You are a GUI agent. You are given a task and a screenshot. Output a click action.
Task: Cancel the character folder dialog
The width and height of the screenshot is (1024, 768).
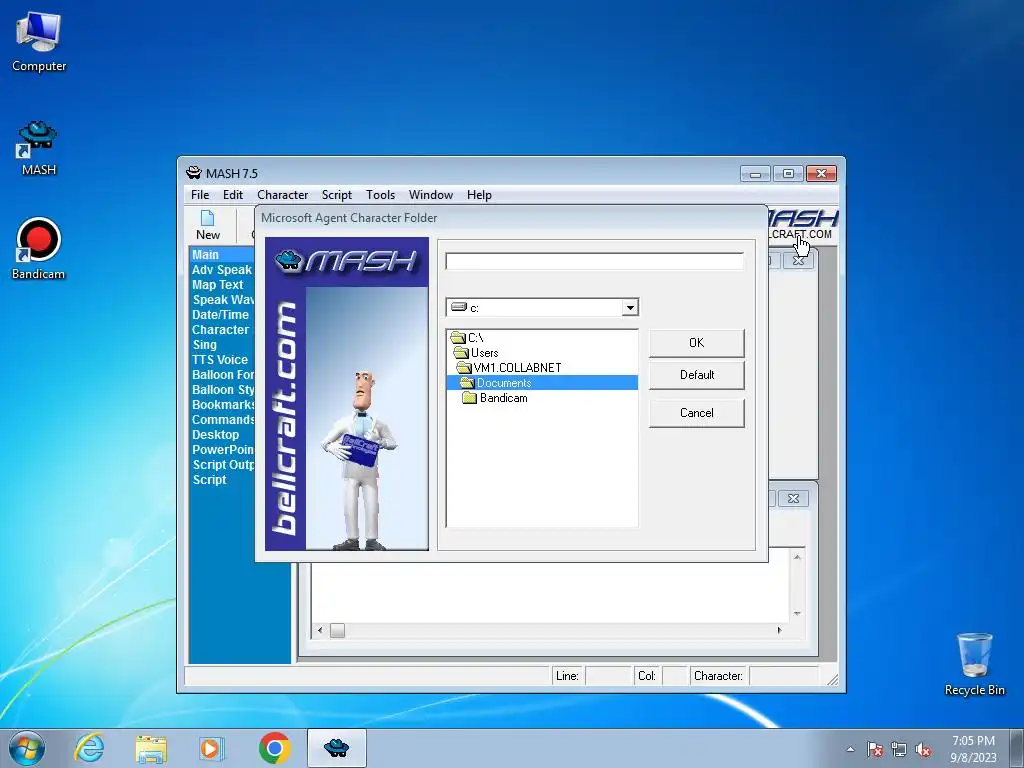[x=697, y=413]
